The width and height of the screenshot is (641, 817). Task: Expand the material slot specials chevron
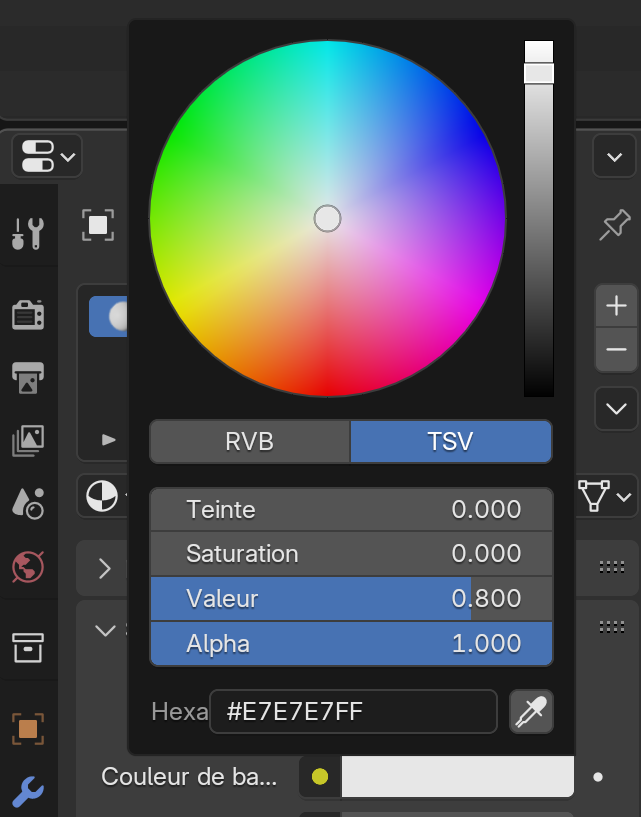(x=616, y=408)
